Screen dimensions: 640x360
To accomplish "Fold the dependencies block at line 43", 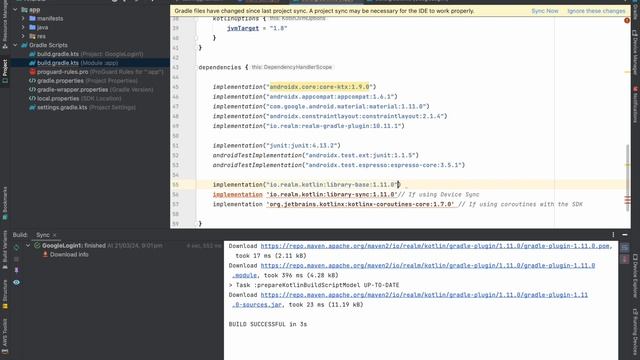I will coord(196,67).
